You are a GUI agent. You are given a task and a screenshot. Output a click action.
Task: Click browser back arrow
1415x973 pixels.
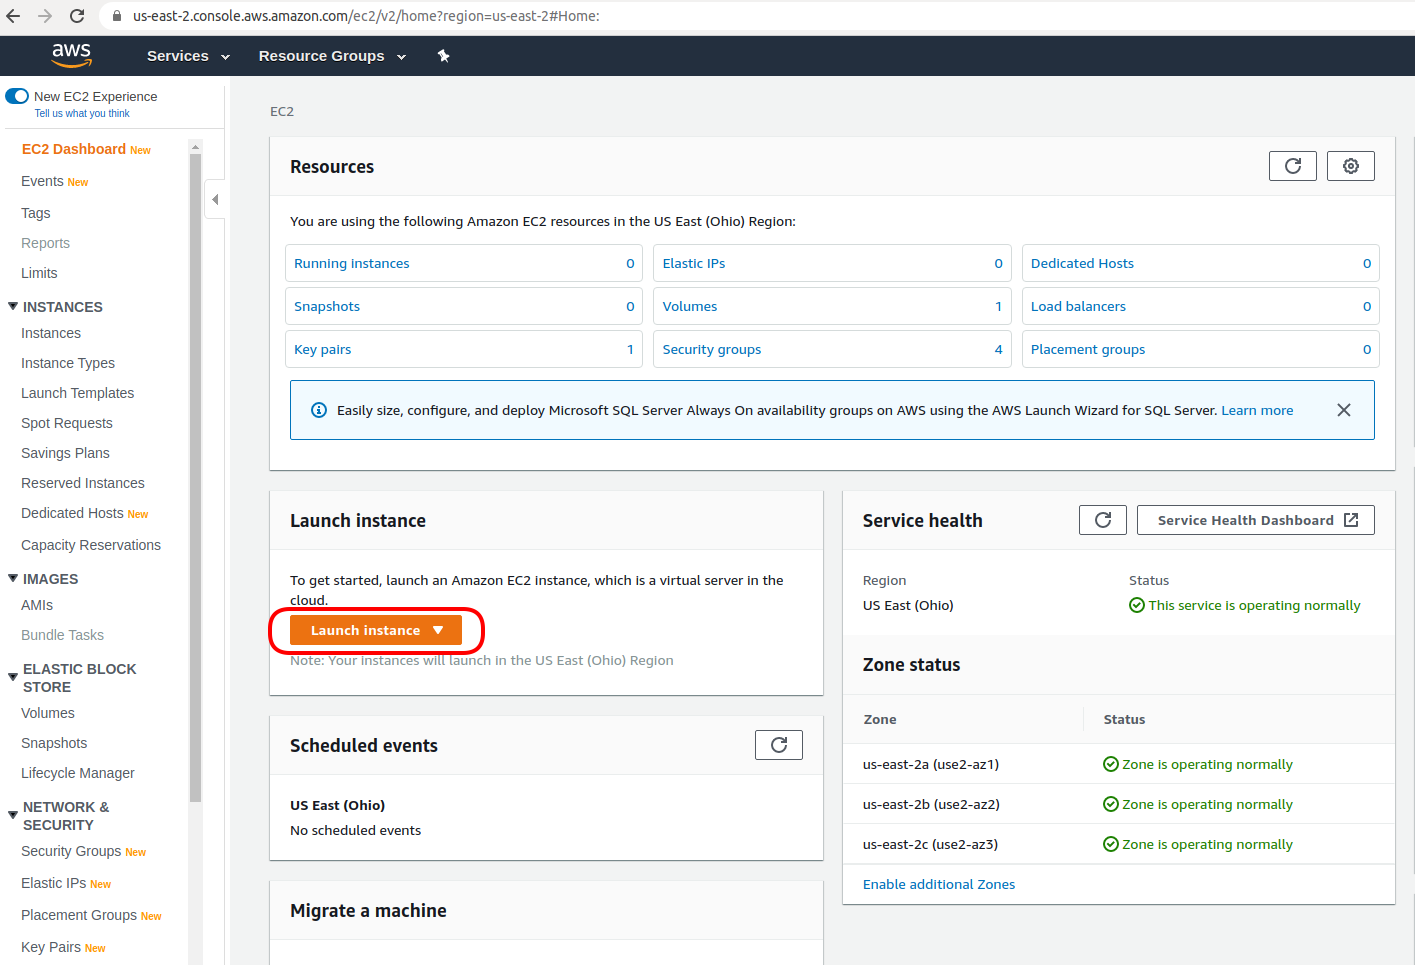(14, 16)
